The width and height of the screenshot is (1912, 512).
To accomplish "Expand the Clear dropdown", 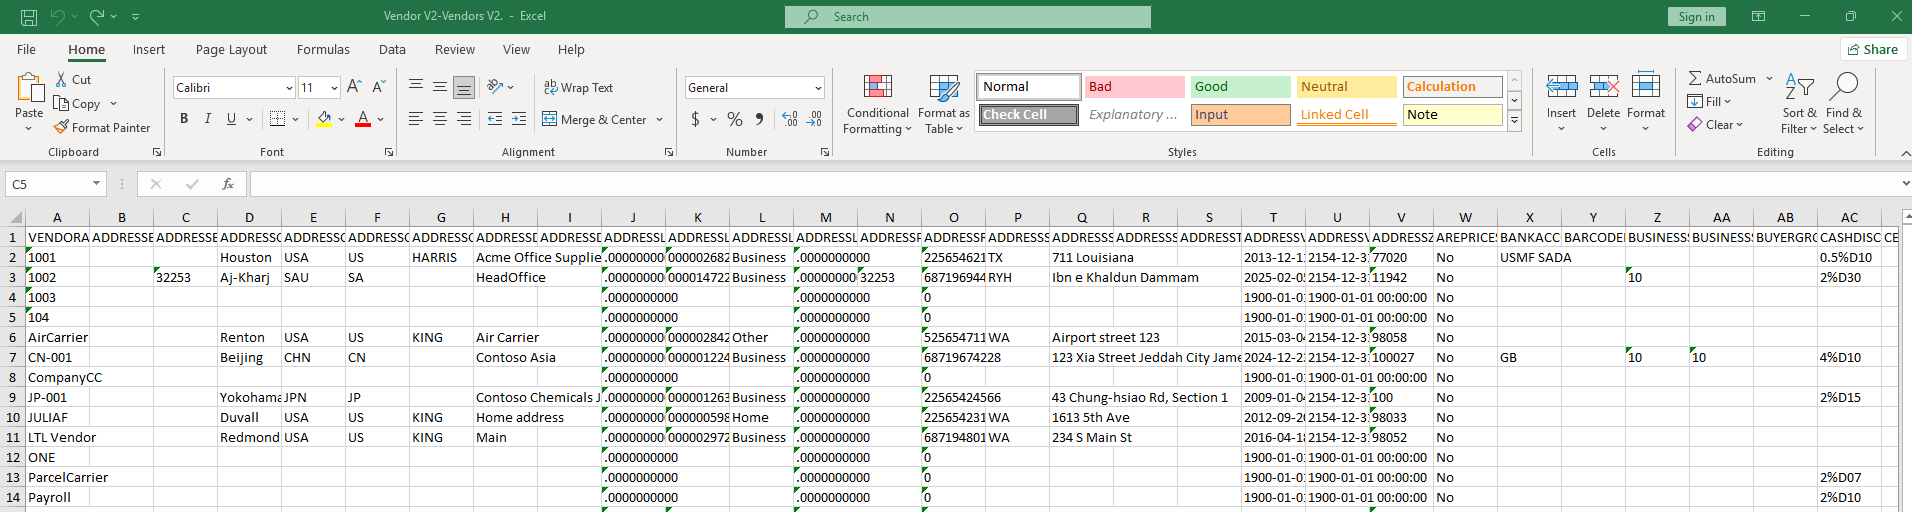I will pos(1740,125).
